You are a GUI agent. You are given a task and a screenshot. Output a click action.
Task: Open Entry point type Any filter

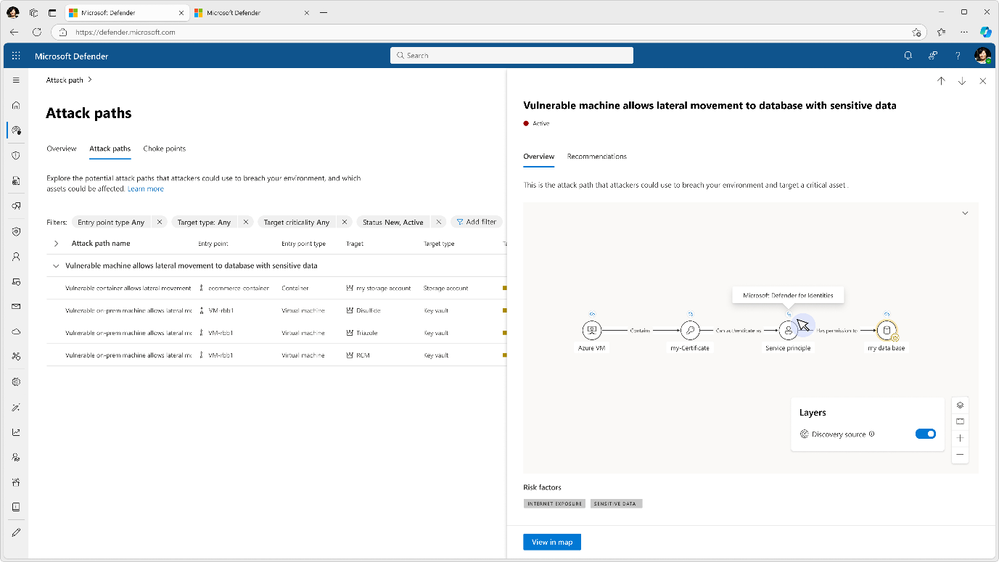tap(111, 222)
